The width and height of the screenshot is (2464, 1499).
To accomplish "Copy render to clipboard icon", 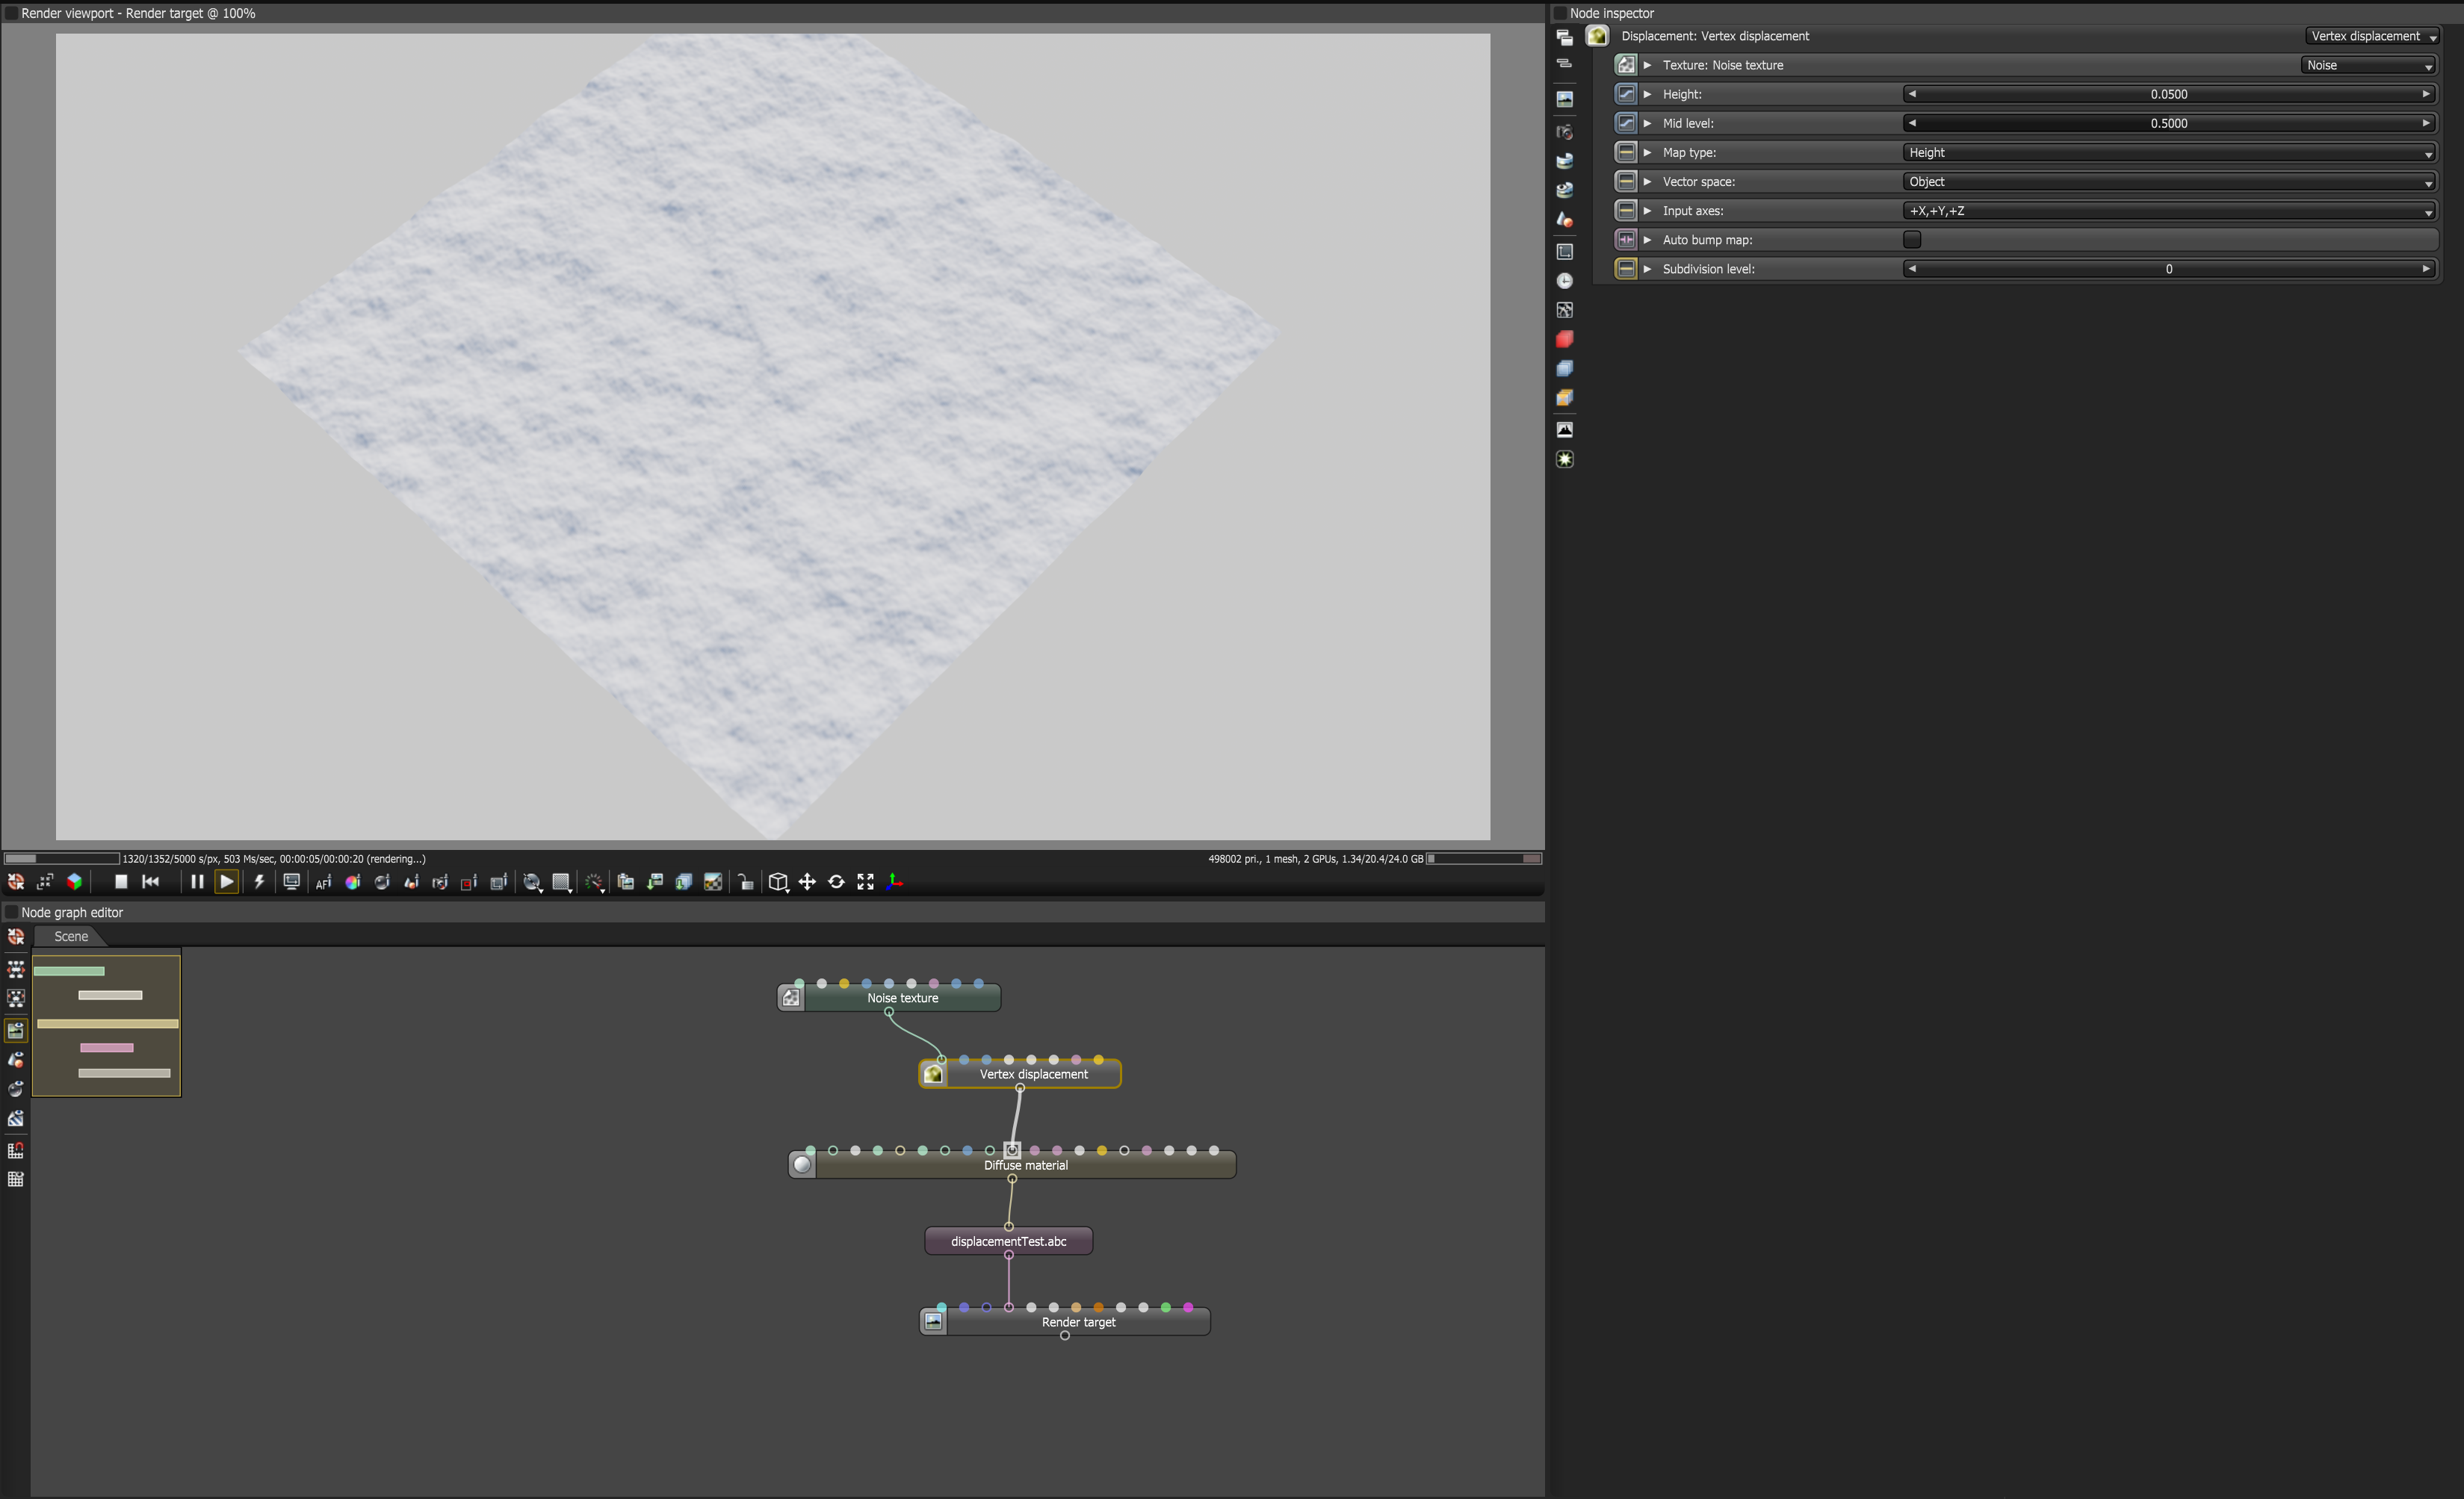I will 626,882.
